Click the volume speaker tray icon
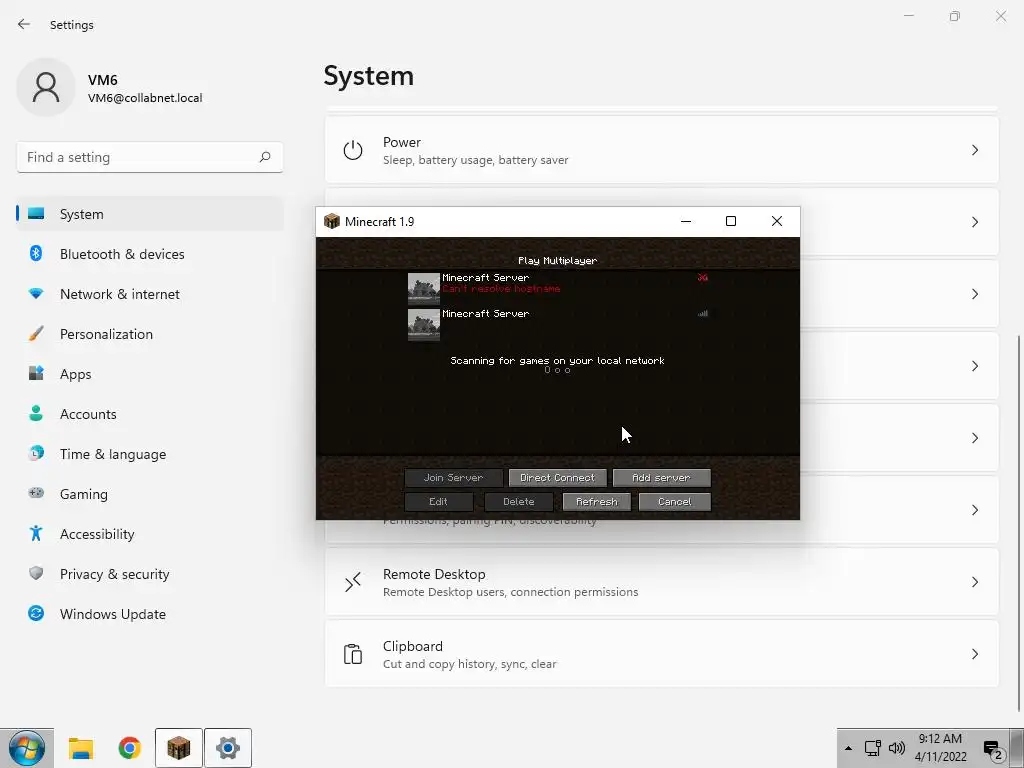Viewport: 1024px width, 768px height. point(897,748)
